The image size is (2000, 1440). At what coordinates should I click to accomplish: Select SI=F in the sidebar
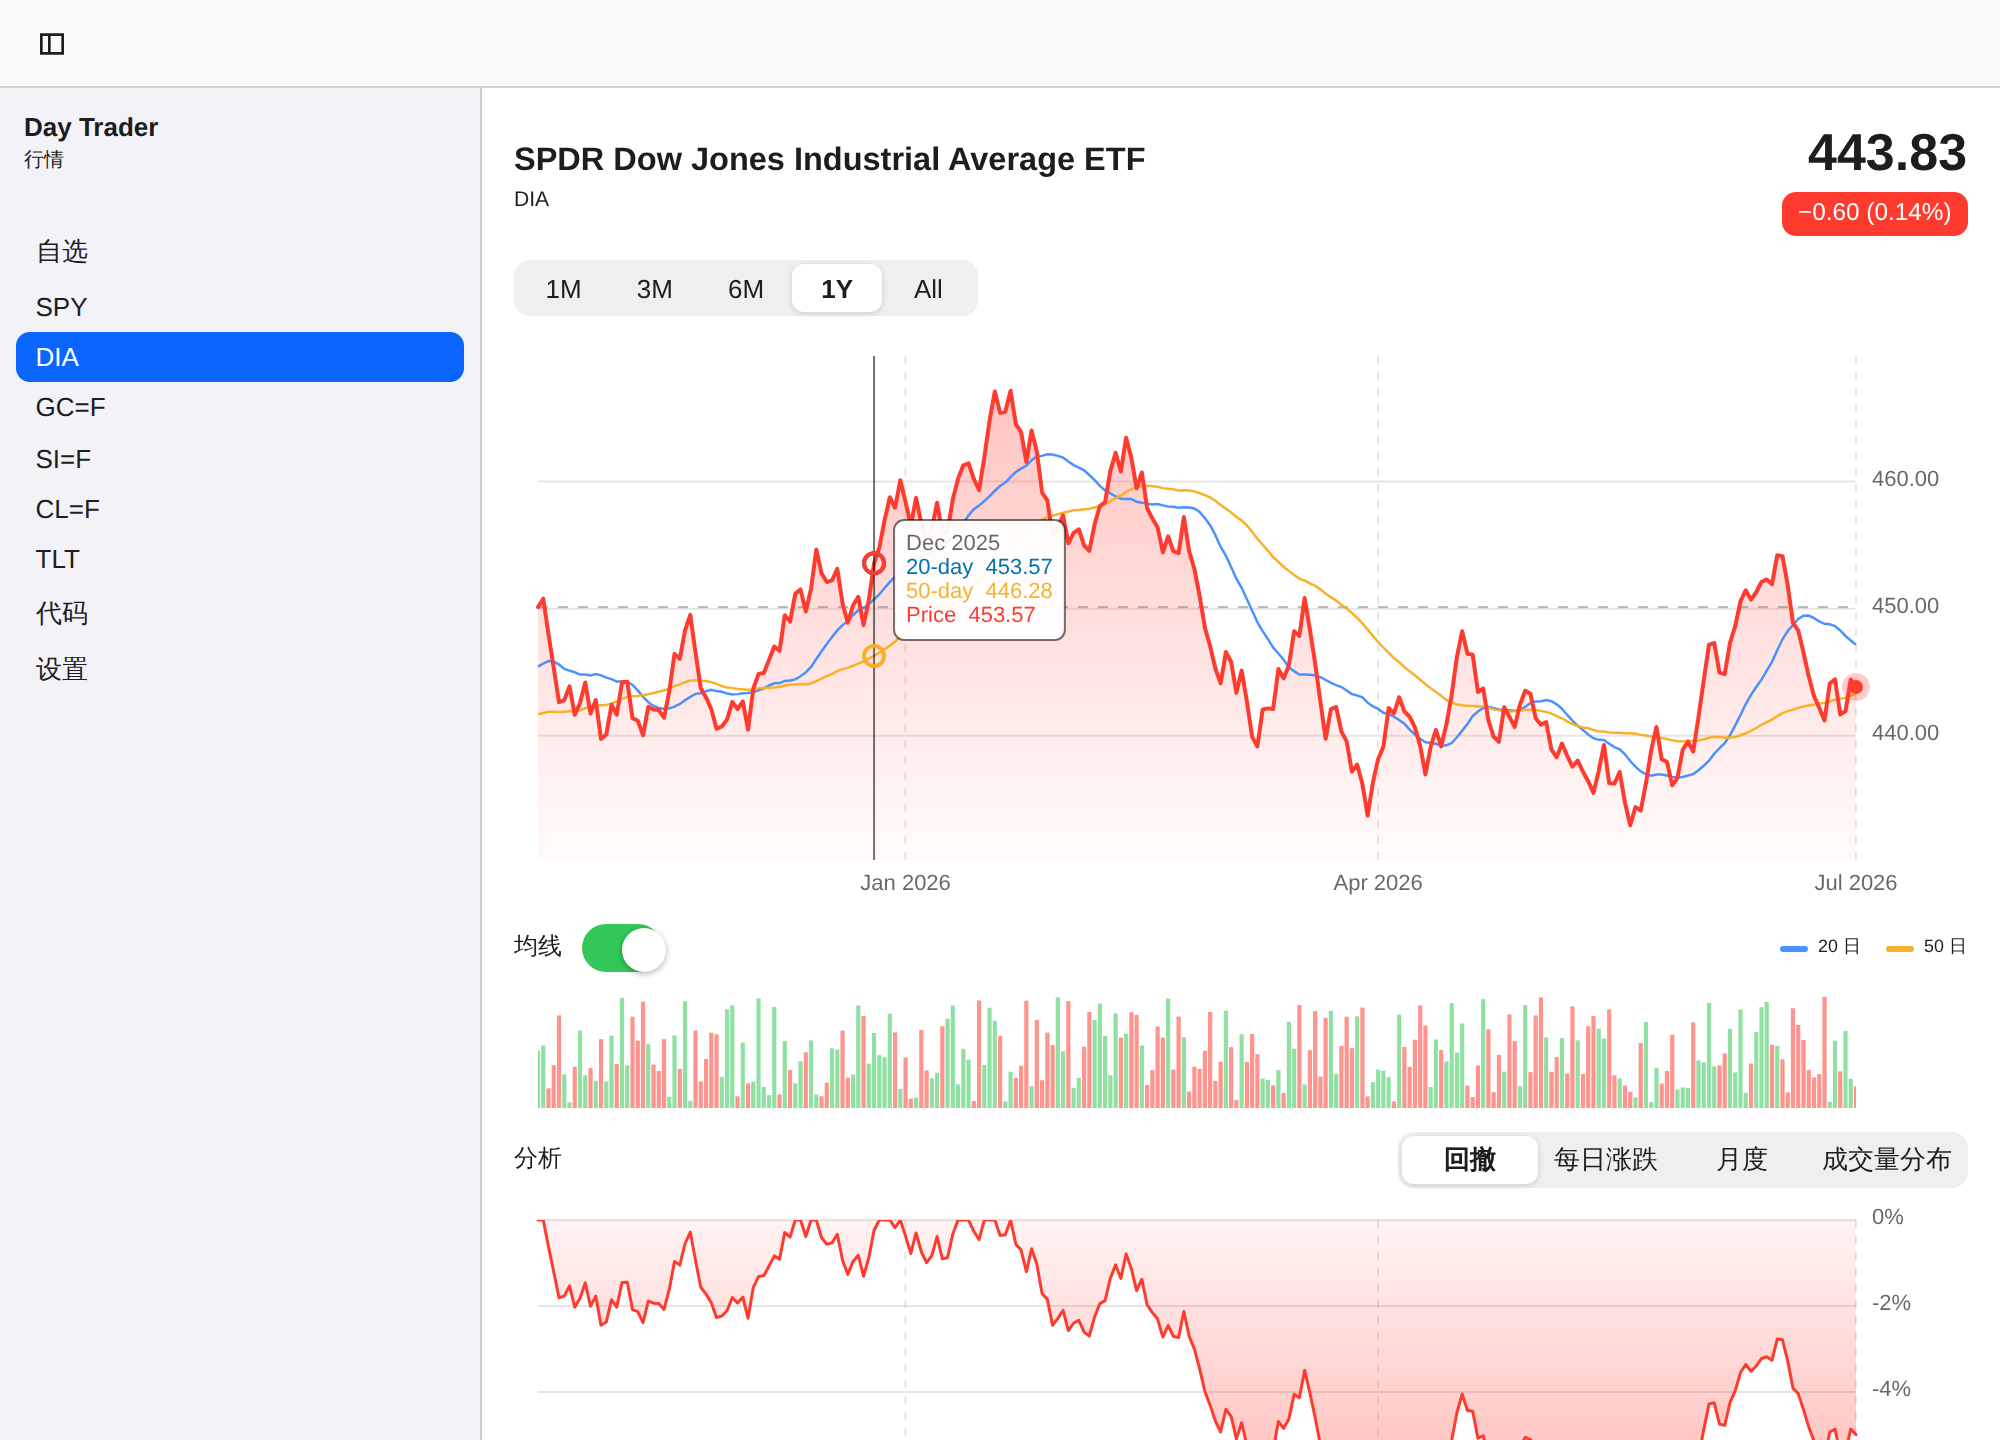[x=240, y=459]
